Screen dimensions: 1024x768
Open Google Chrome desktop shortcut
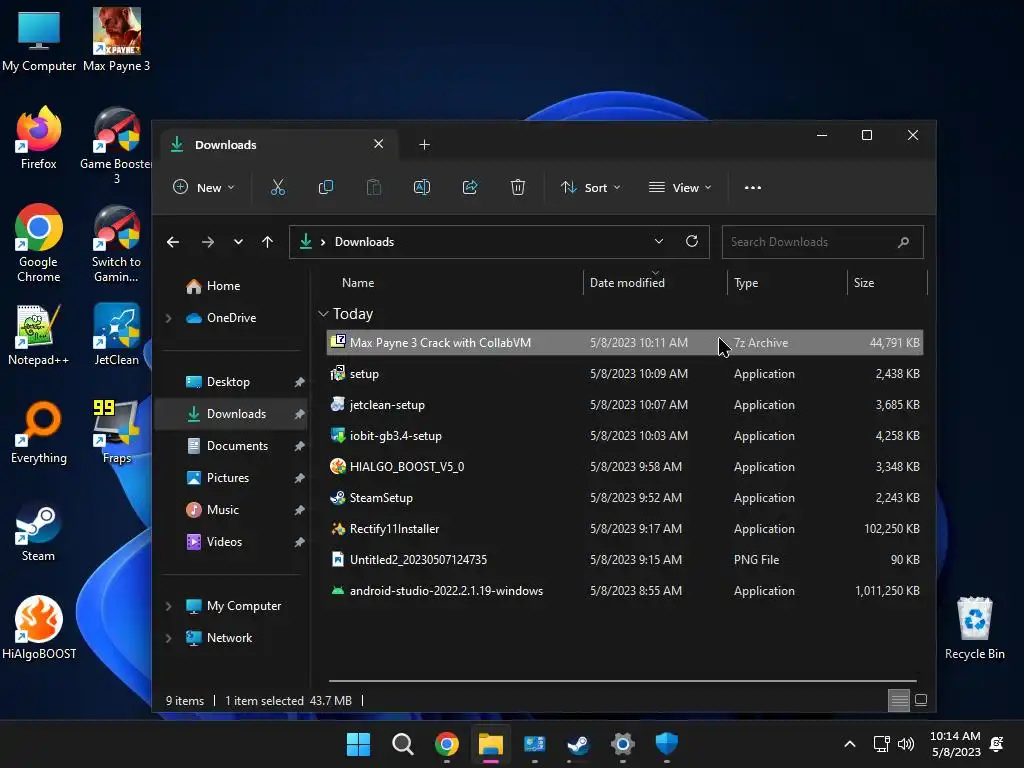point(39,243)
